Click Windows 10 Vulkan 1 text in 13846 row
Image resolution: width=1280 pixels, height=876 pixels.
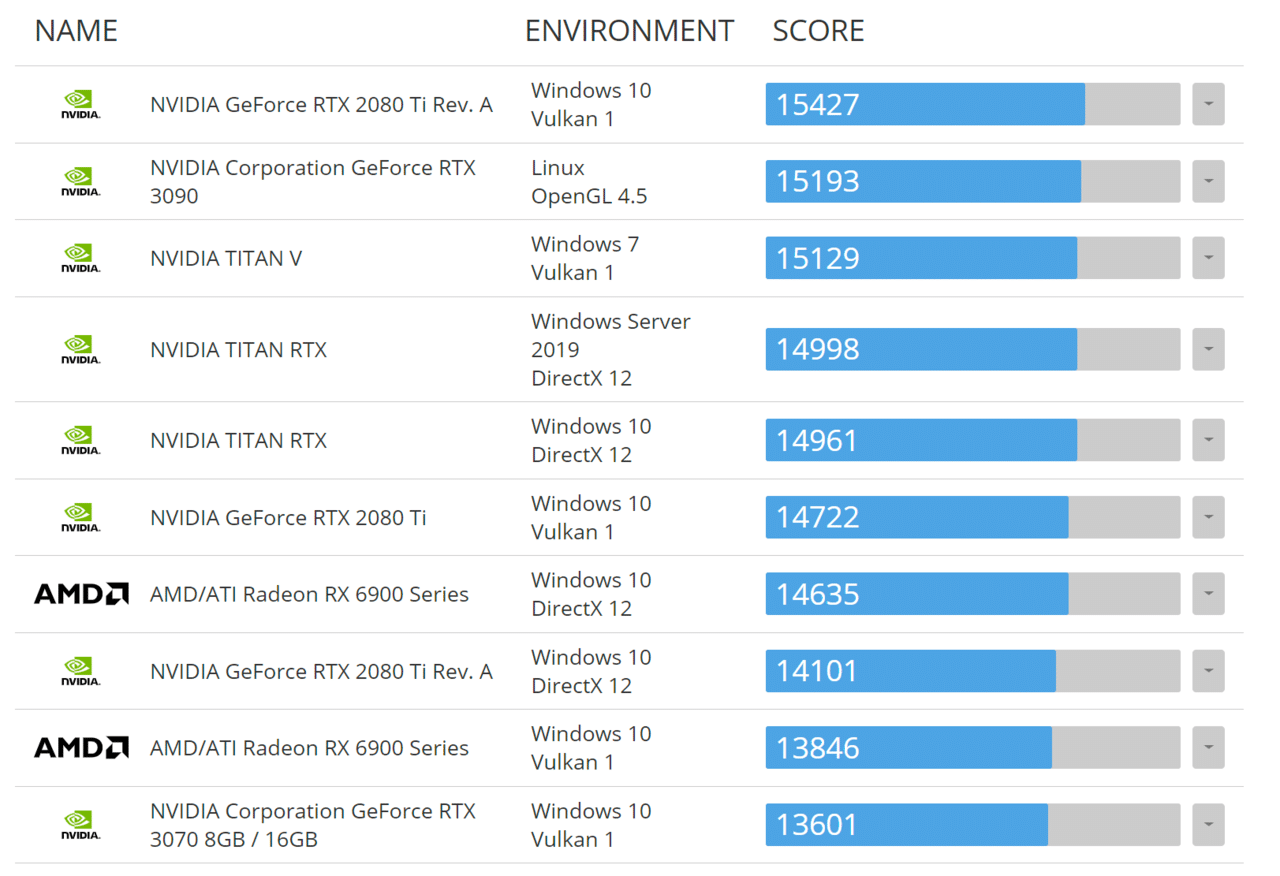[591, 749]
